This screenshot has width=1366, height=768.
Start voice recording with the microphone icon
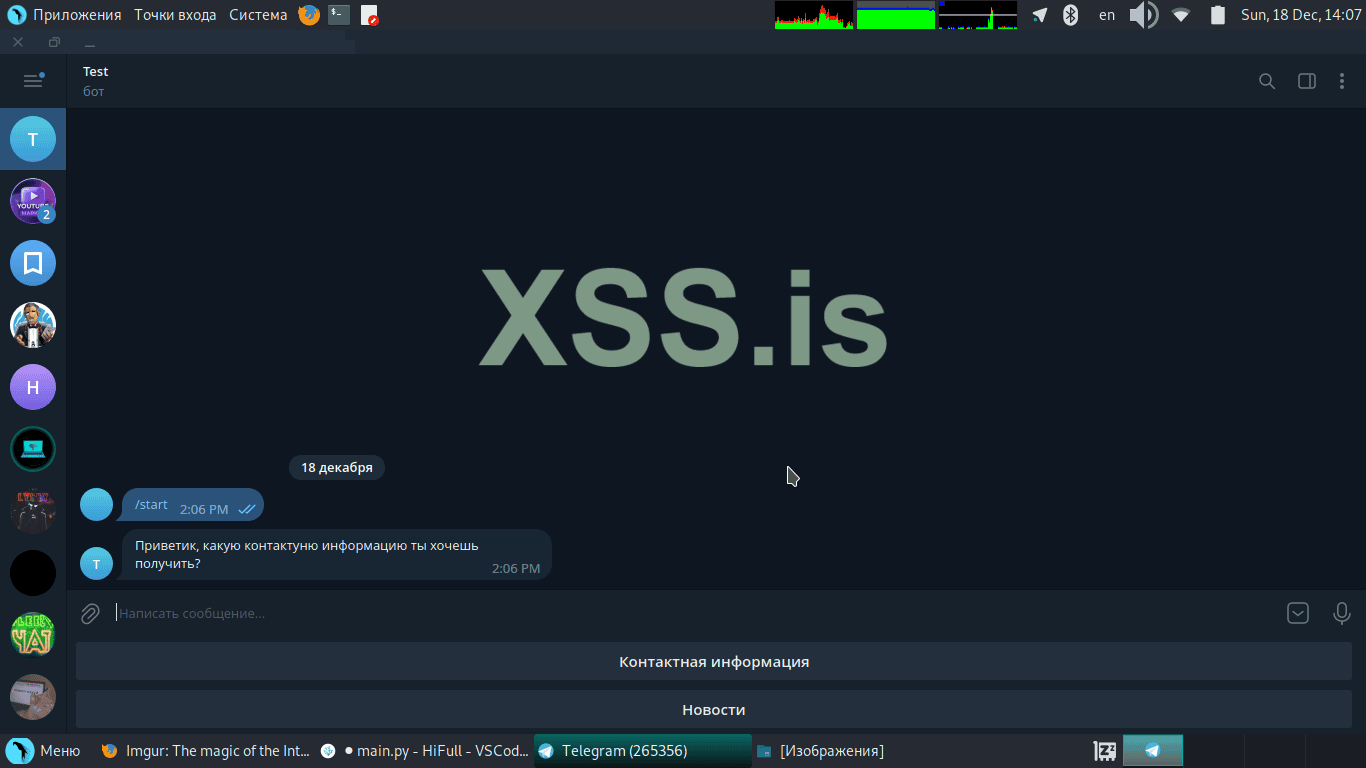pyautogui.click(x=1342, y=613)
